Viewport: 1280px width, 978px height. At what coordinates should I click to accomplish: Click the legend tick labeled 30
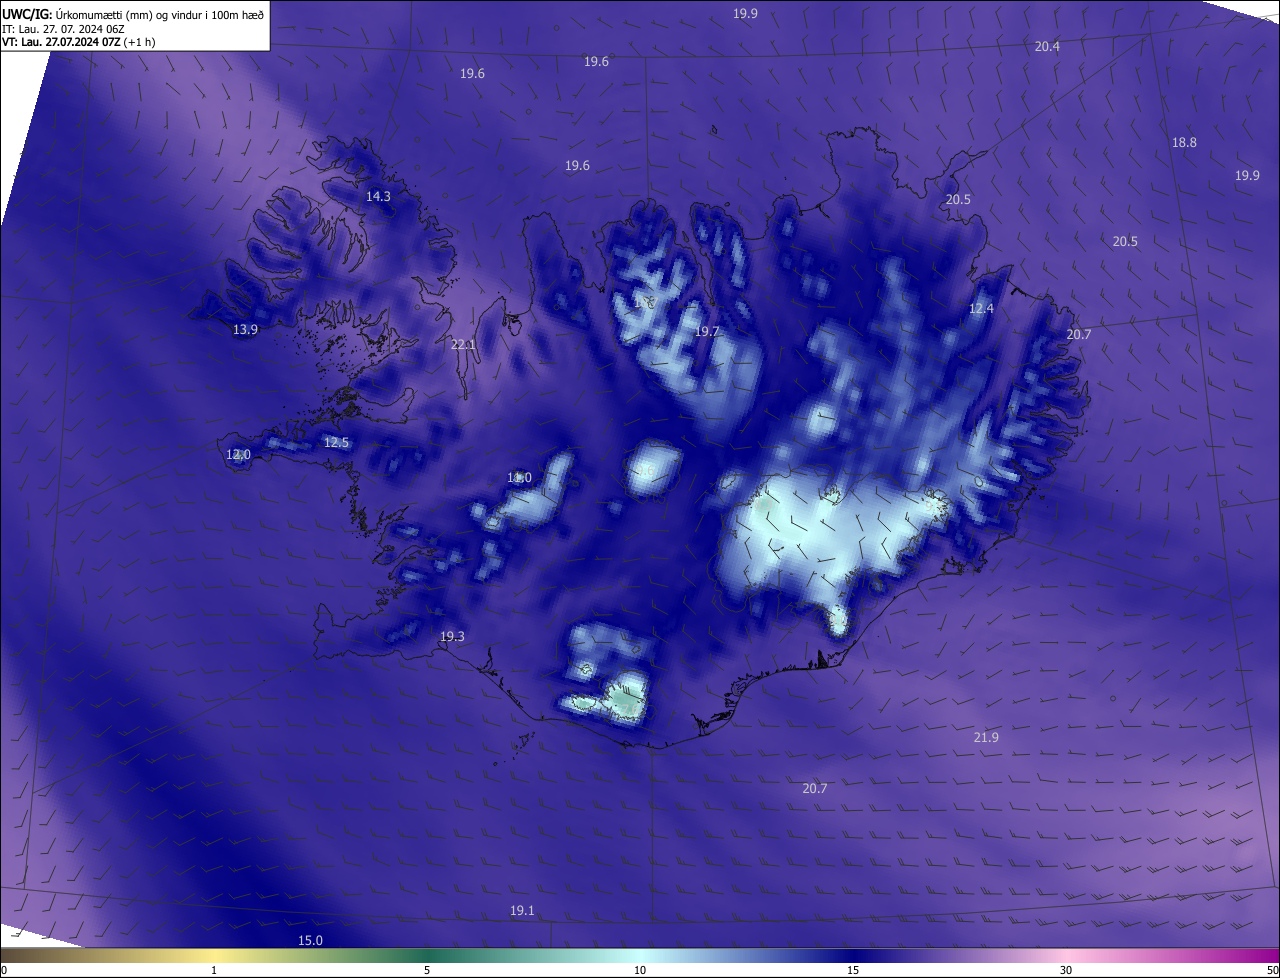pyautogui.click(x=1066, y=970)
